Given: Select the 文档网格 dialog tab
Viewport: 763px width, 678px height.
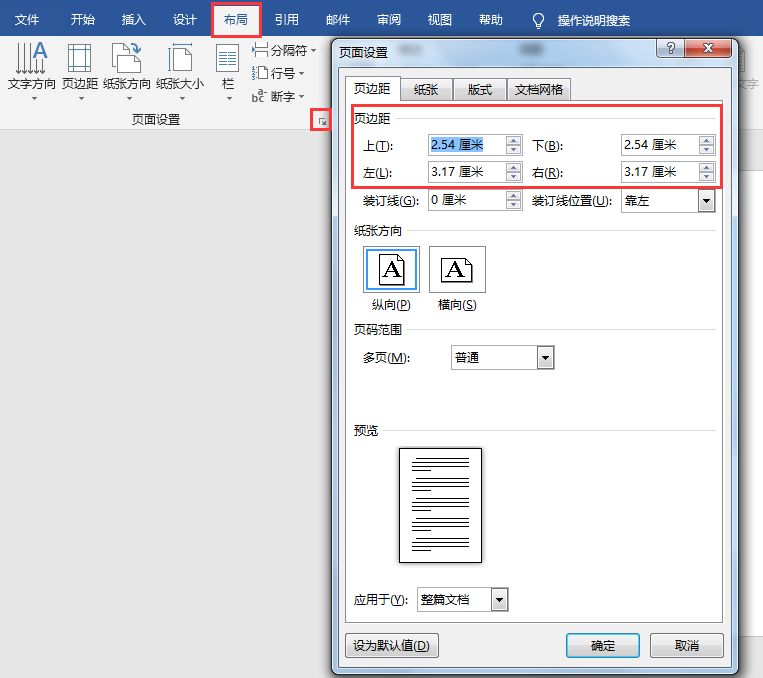Looking at the screenshot, I should click(539, 90).
